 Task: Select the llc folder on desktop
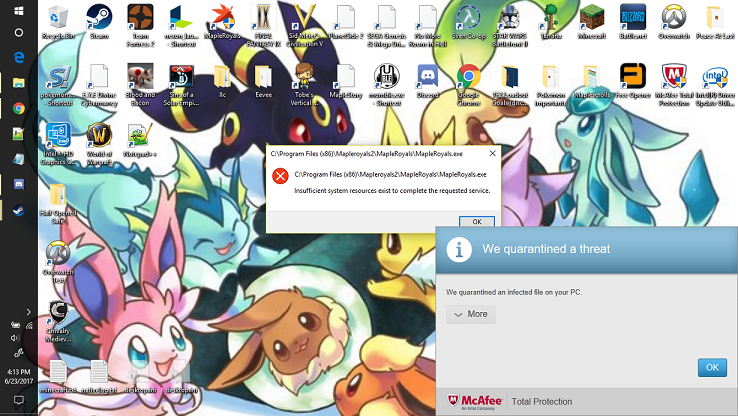[223, 81]
